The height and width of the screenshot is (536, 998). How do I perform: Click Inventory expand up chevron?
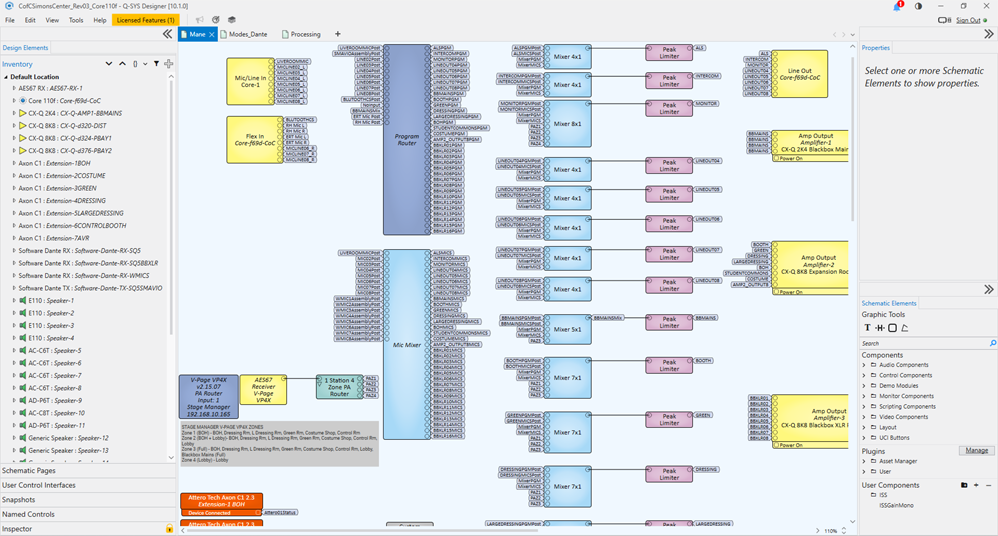(x=122, y=64)
